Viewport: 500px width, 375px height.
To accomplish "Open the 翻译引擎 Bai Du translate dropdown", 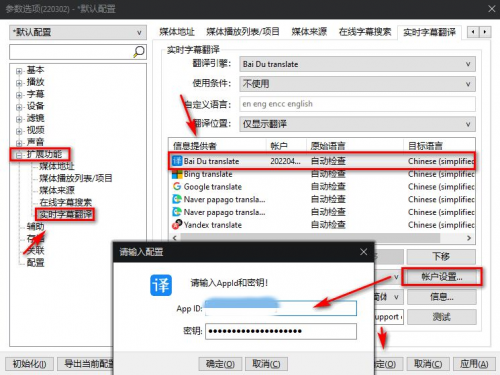I will 357,64.
